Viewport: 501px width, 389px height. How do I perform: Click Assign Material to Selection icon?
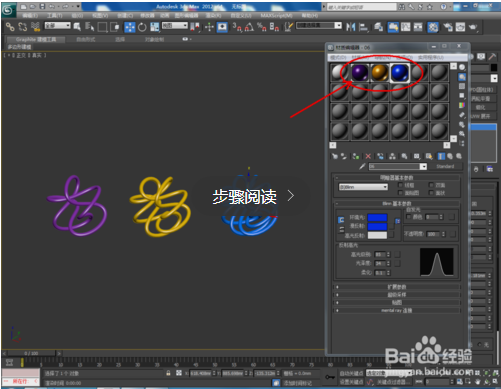356,156
